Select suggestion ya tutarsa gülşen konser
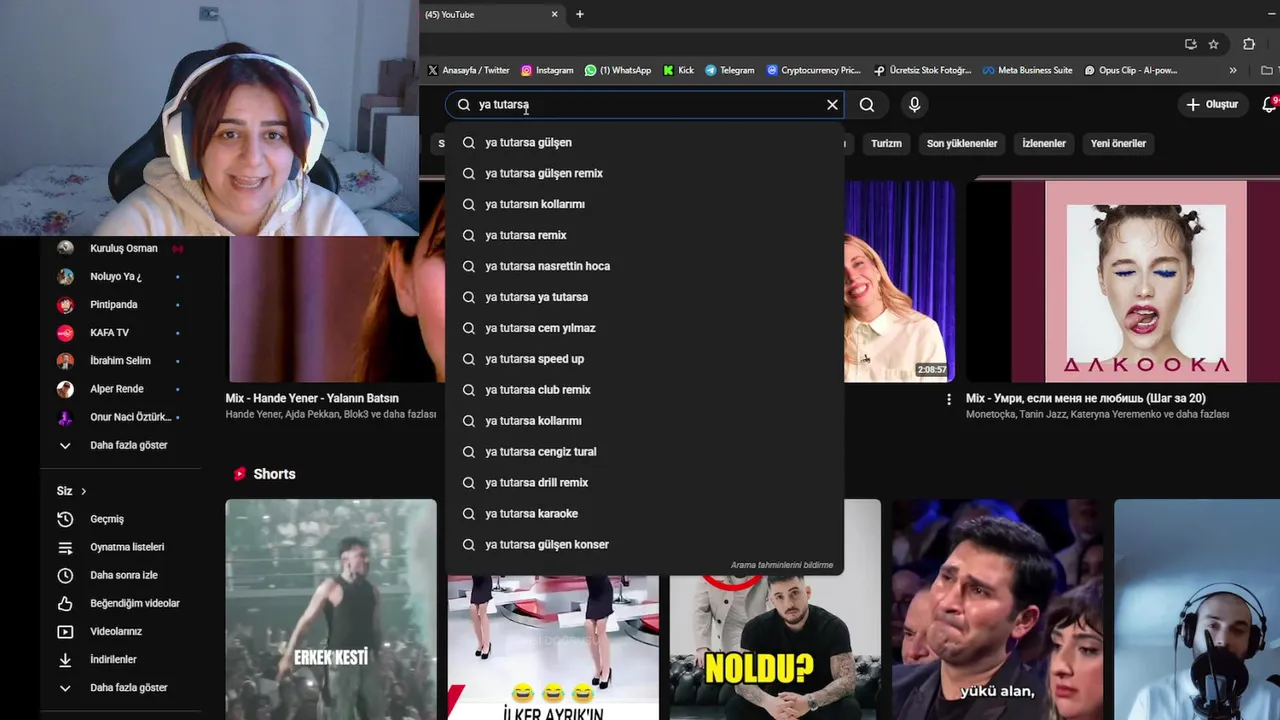 [644, 545]
